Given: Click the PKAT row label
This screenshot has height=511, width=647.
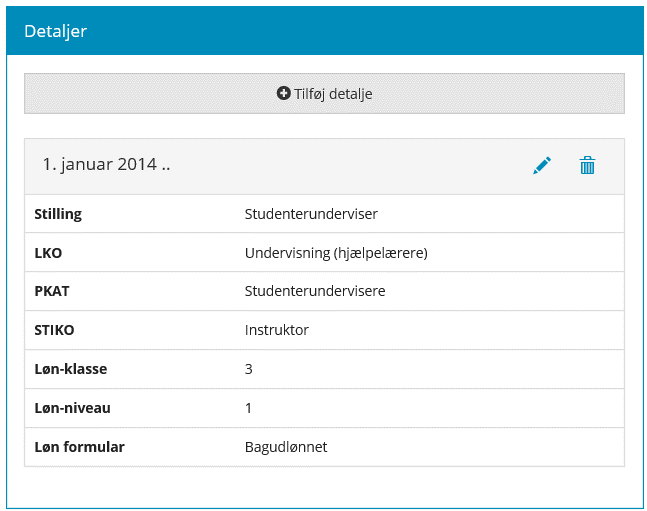Looking at the screenshot, I should click(x=52, y=291).
